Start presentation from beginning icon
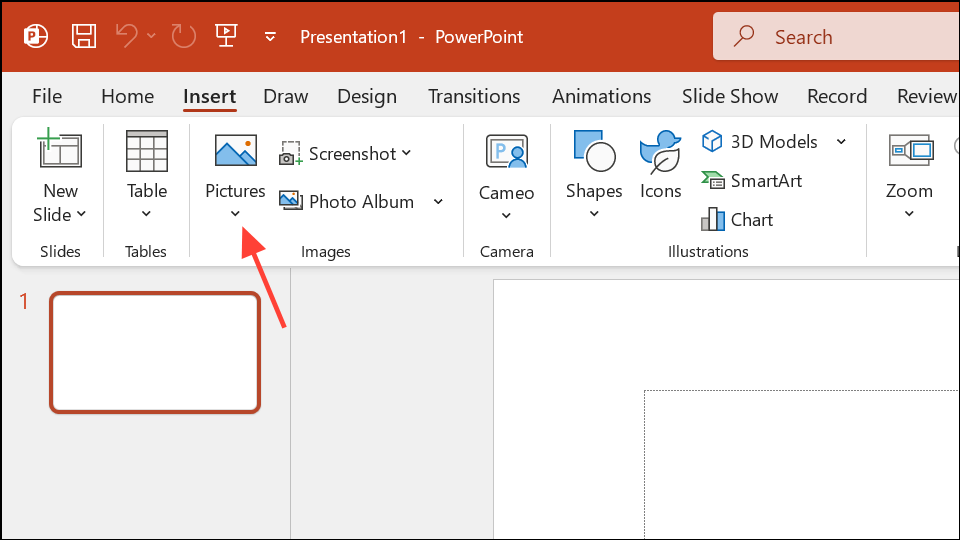 (x=226, y=36)
